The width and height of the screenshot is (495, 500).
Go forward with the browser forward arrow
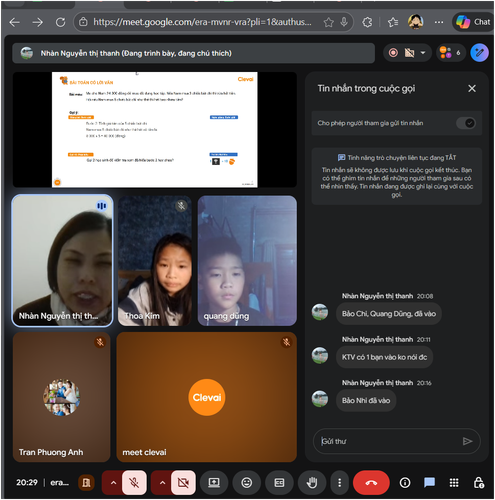[38, 22]
